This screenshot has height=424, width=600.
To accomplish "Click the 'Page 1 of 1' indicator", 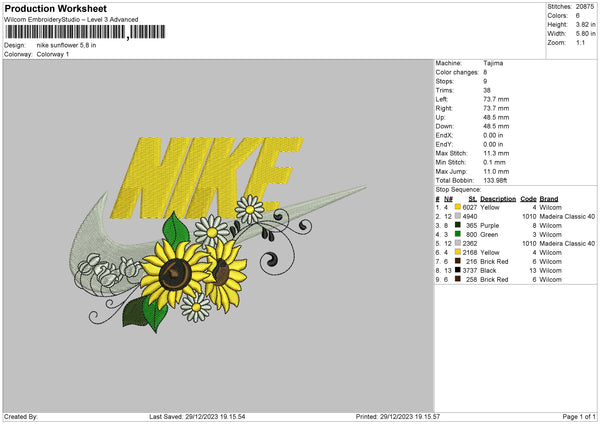I will 579,416.
